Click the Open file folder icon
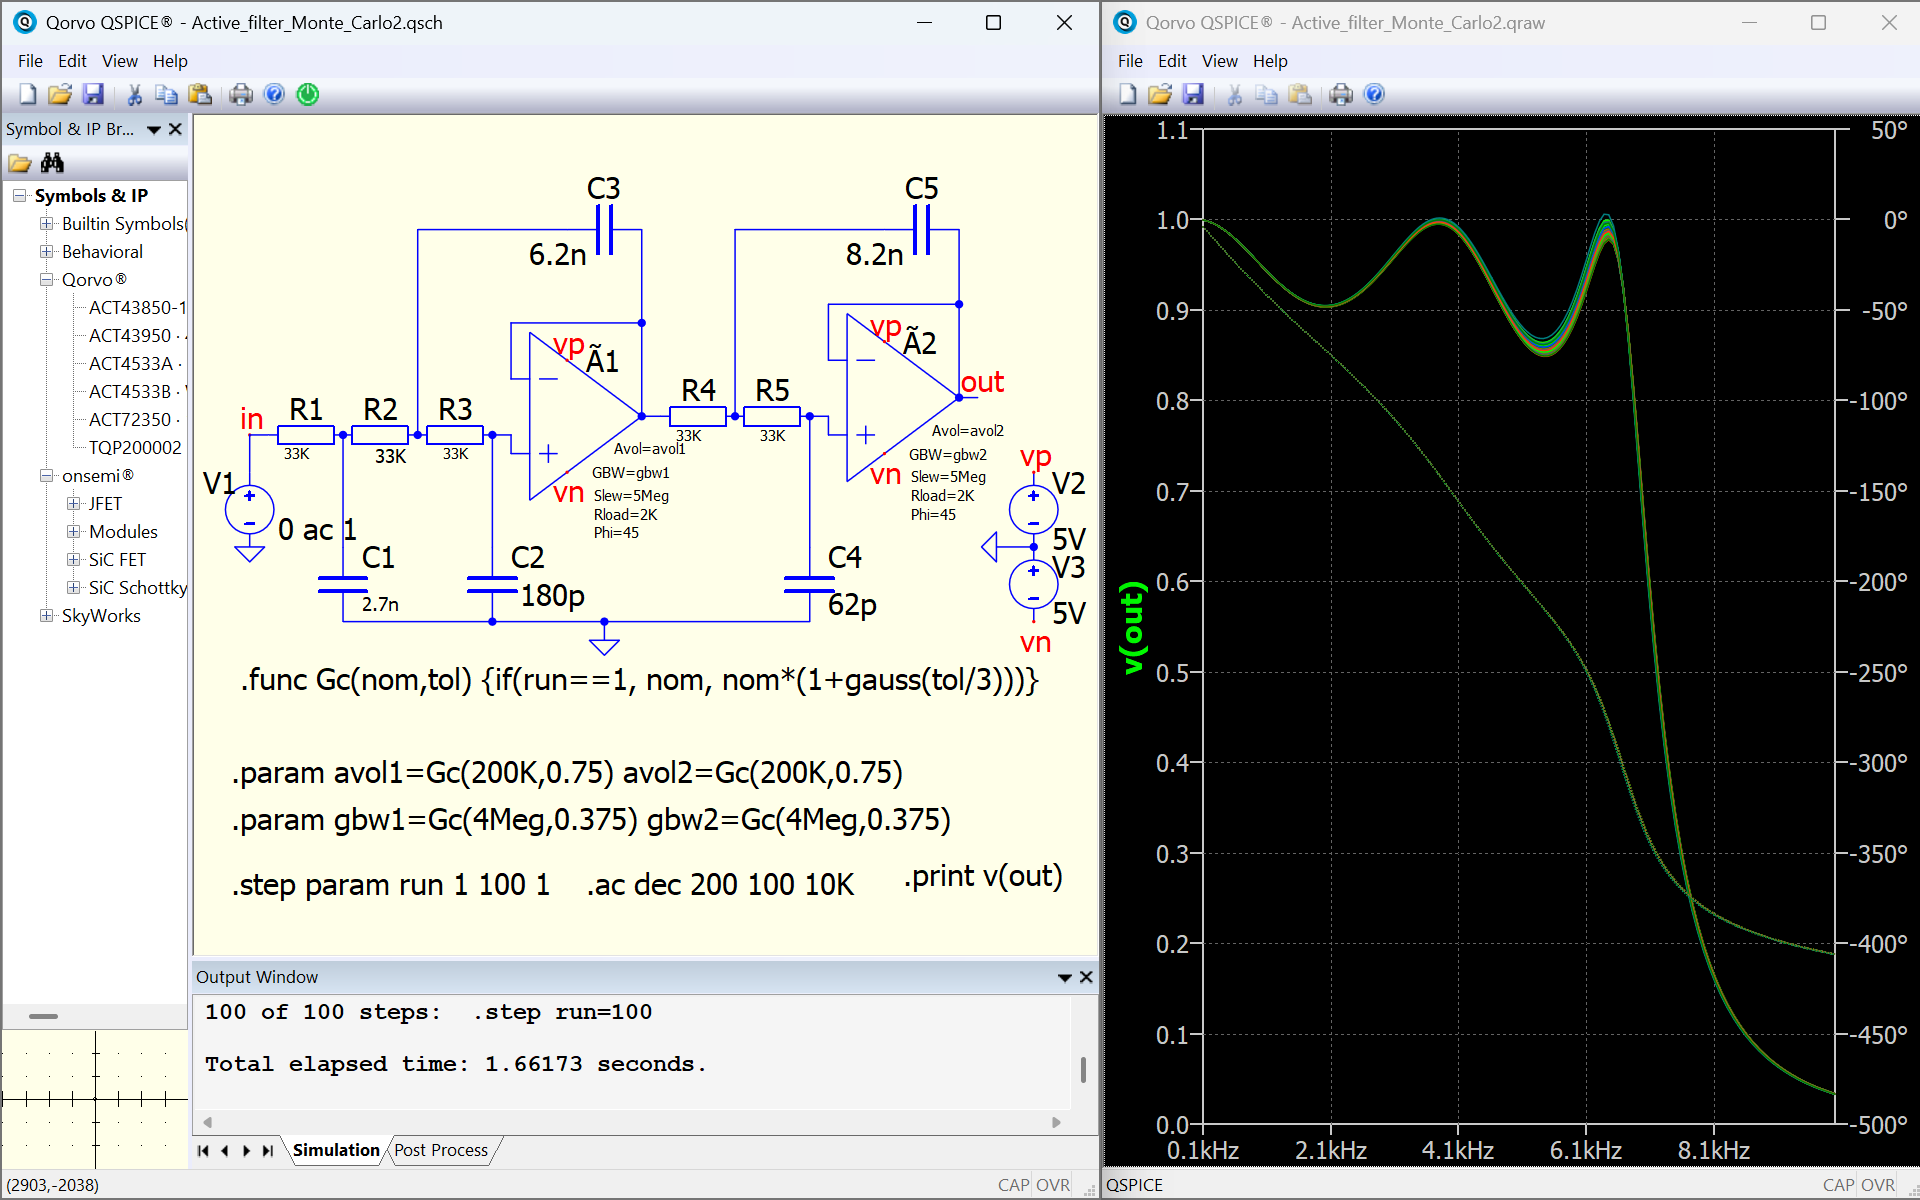Screen dimensions: 1920x1200 click(x=60, y=94)
